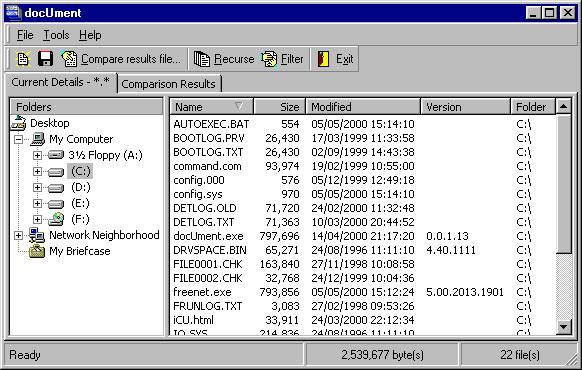Select the BOOTLOG.PRV file

click(x=209, y=138)
